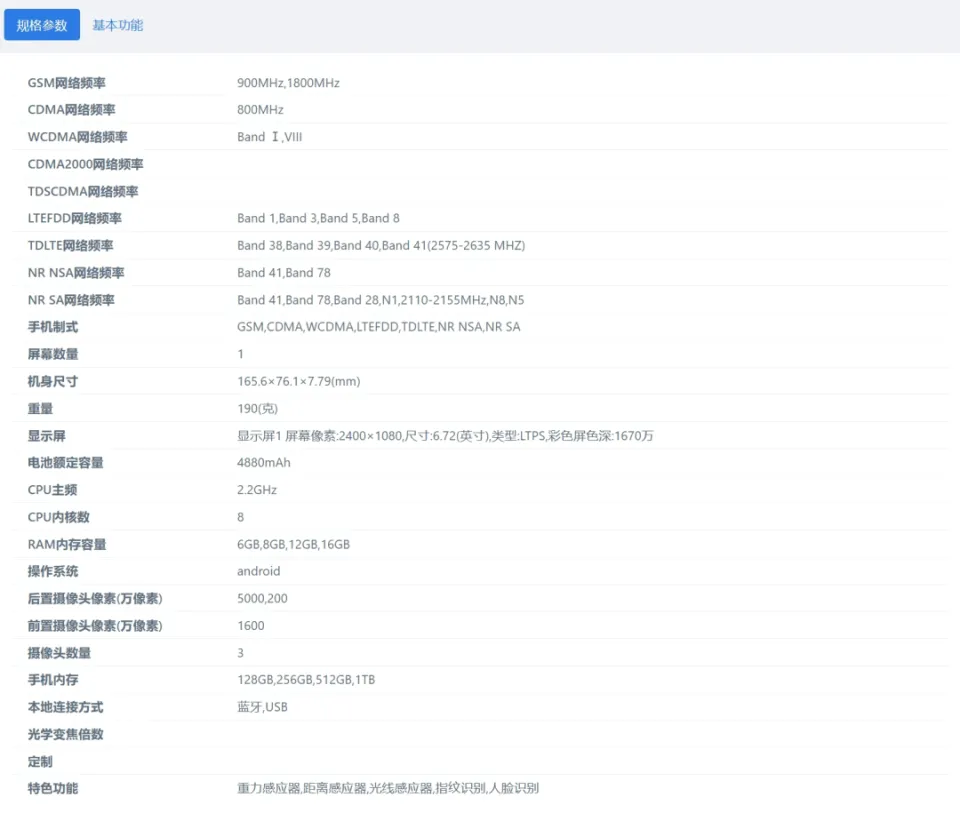Image resolution: width=960 pixels, height=821 pixels.
Task: Click the 手机内存 storage options text
Action: click(x=306, y=680)
